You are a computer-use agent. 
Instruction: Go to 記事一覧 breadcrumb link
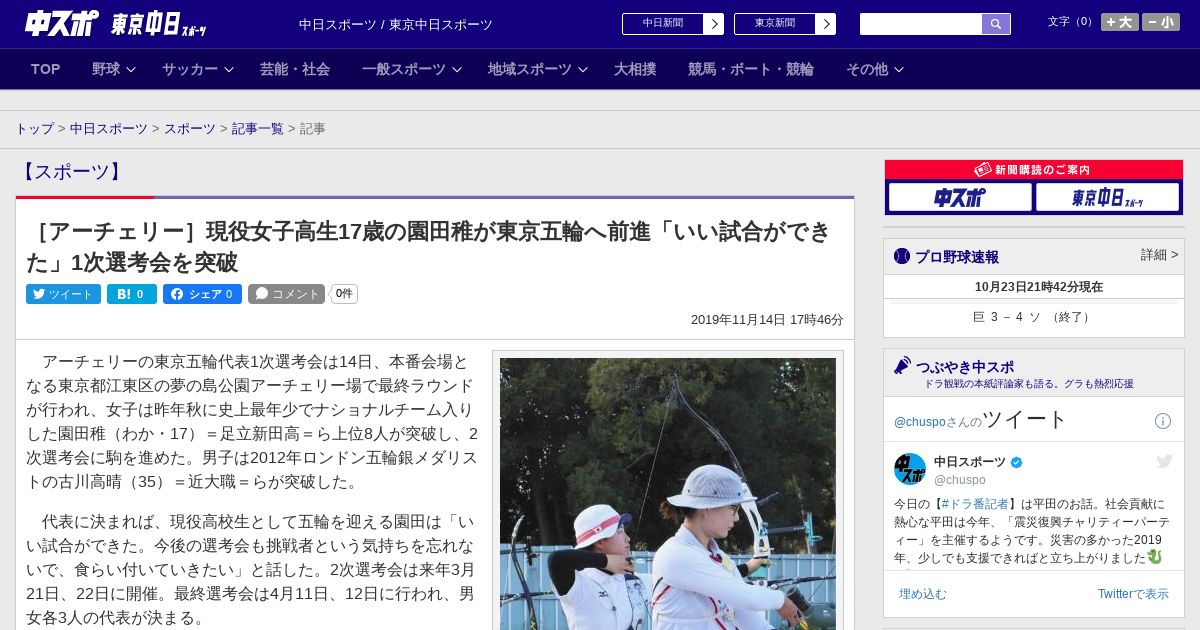[x=258, y=129]
